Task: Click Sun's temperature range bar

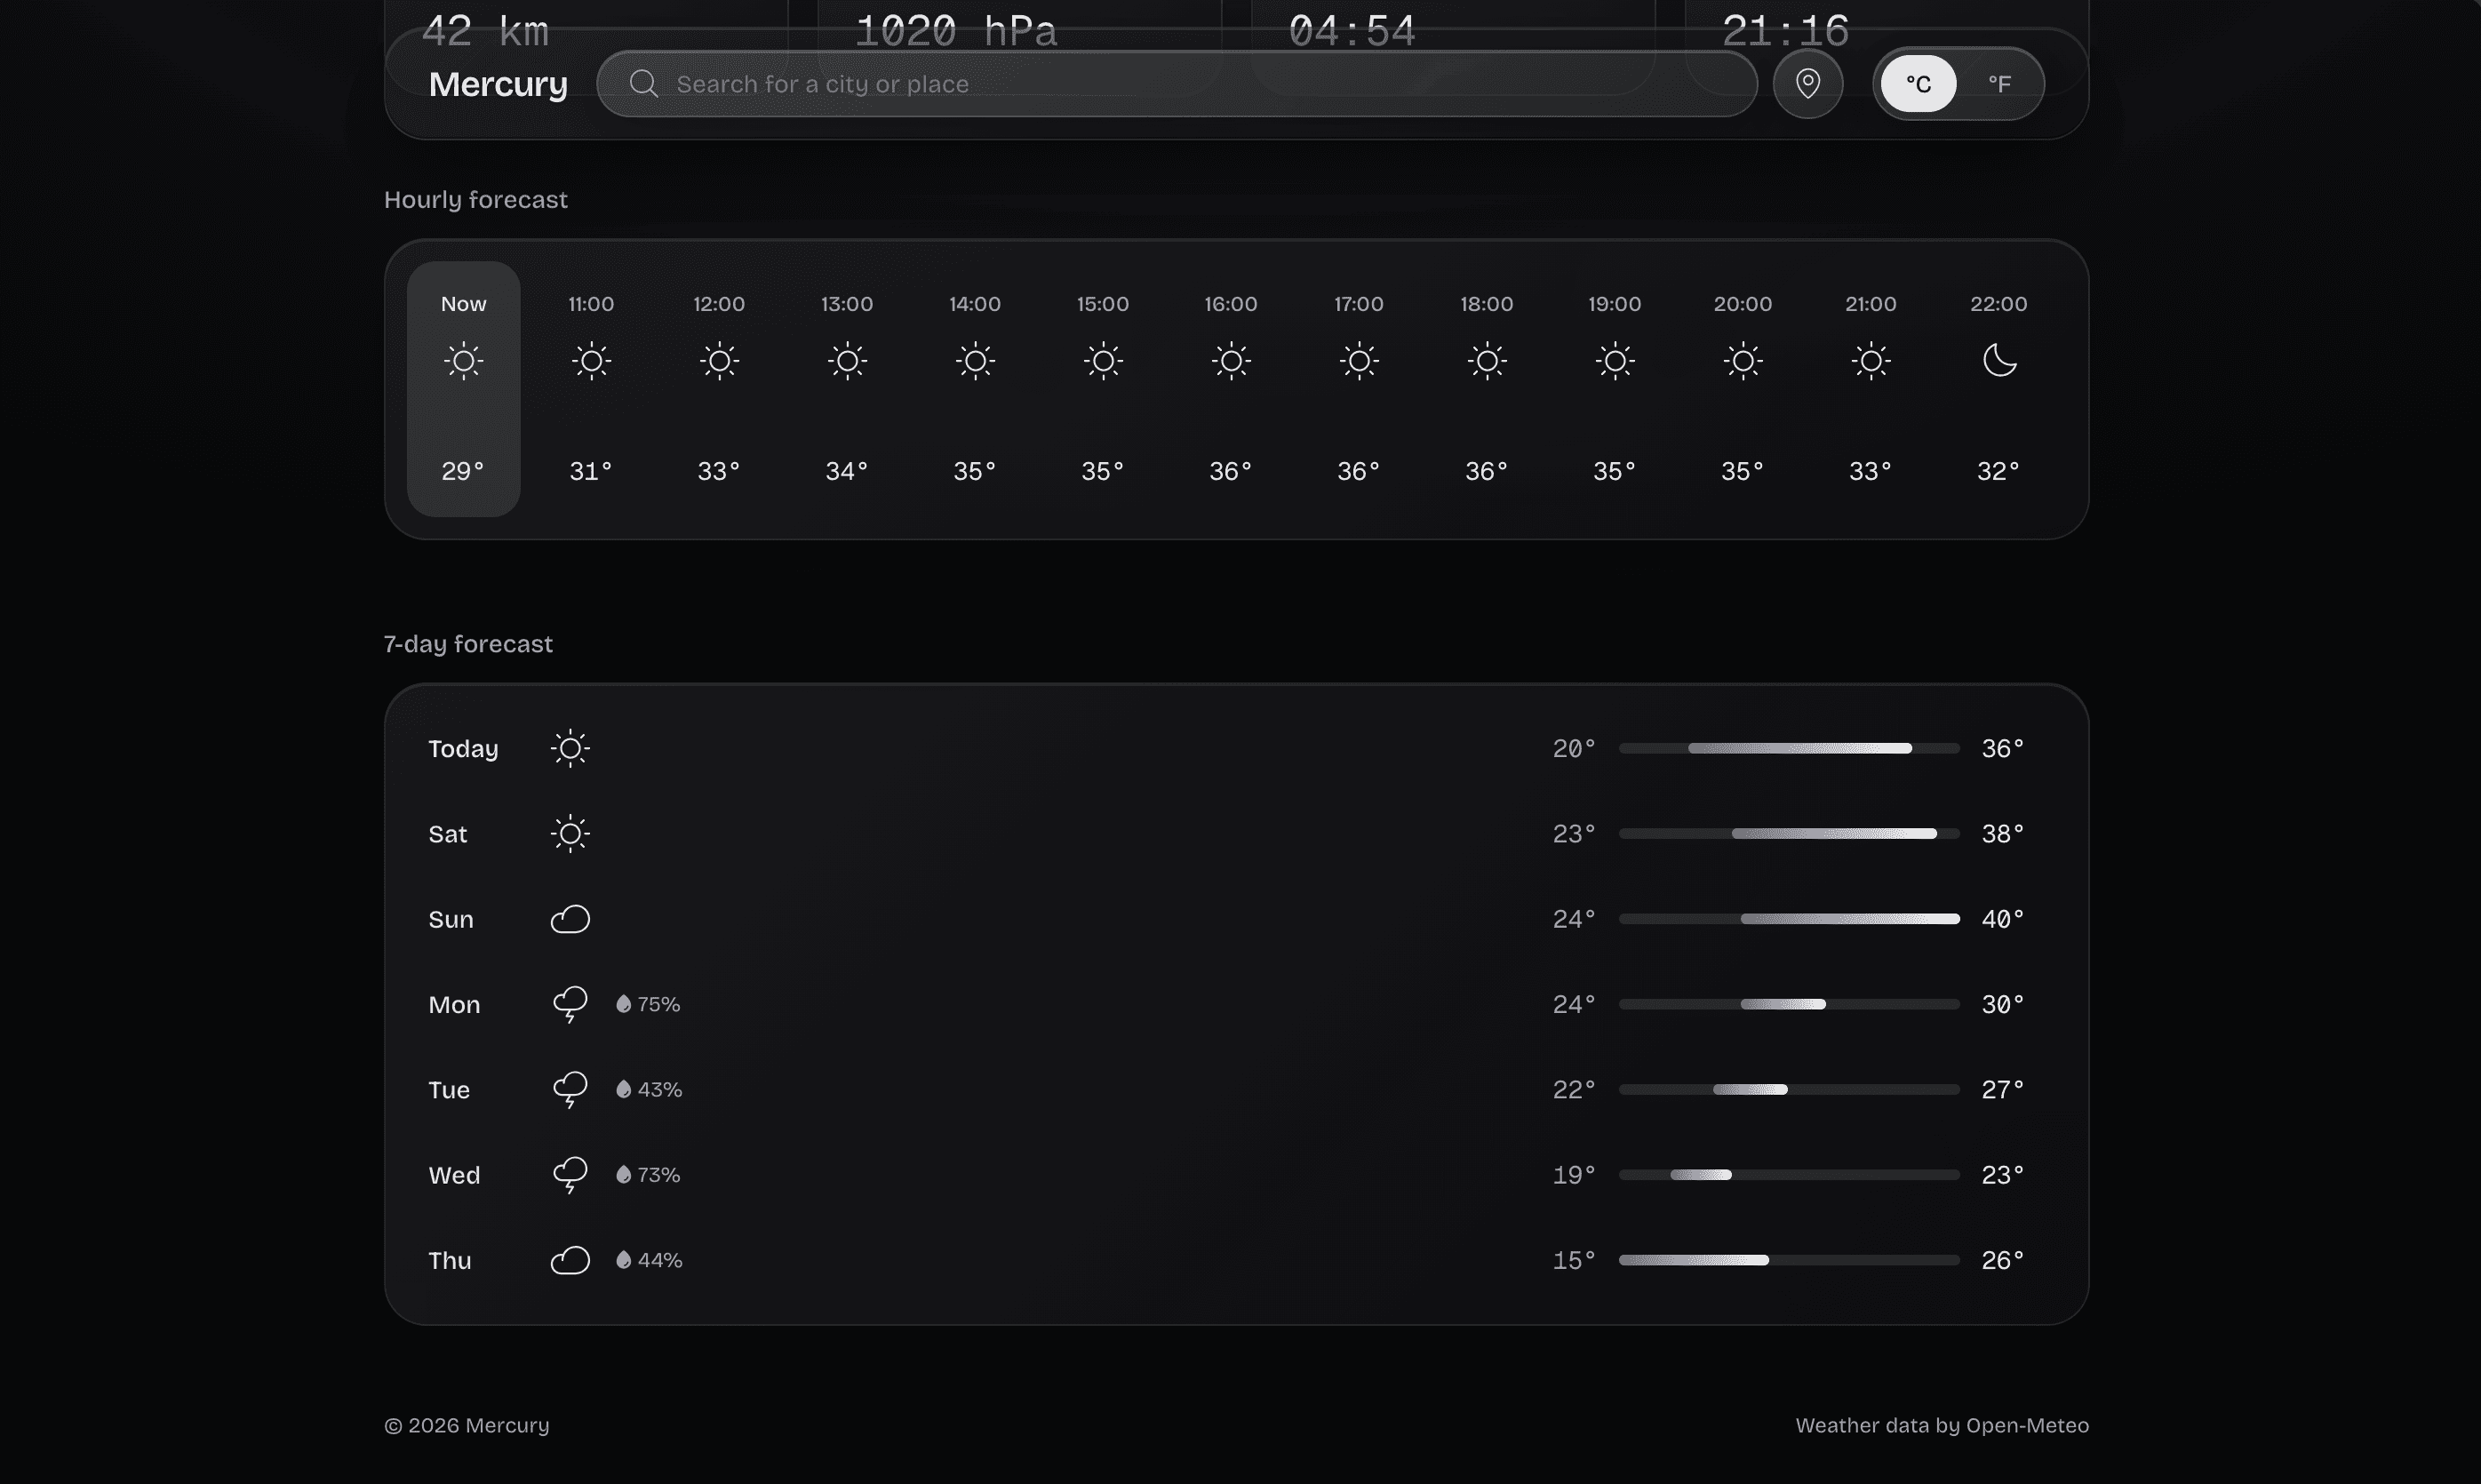Action: point(1789,919)
